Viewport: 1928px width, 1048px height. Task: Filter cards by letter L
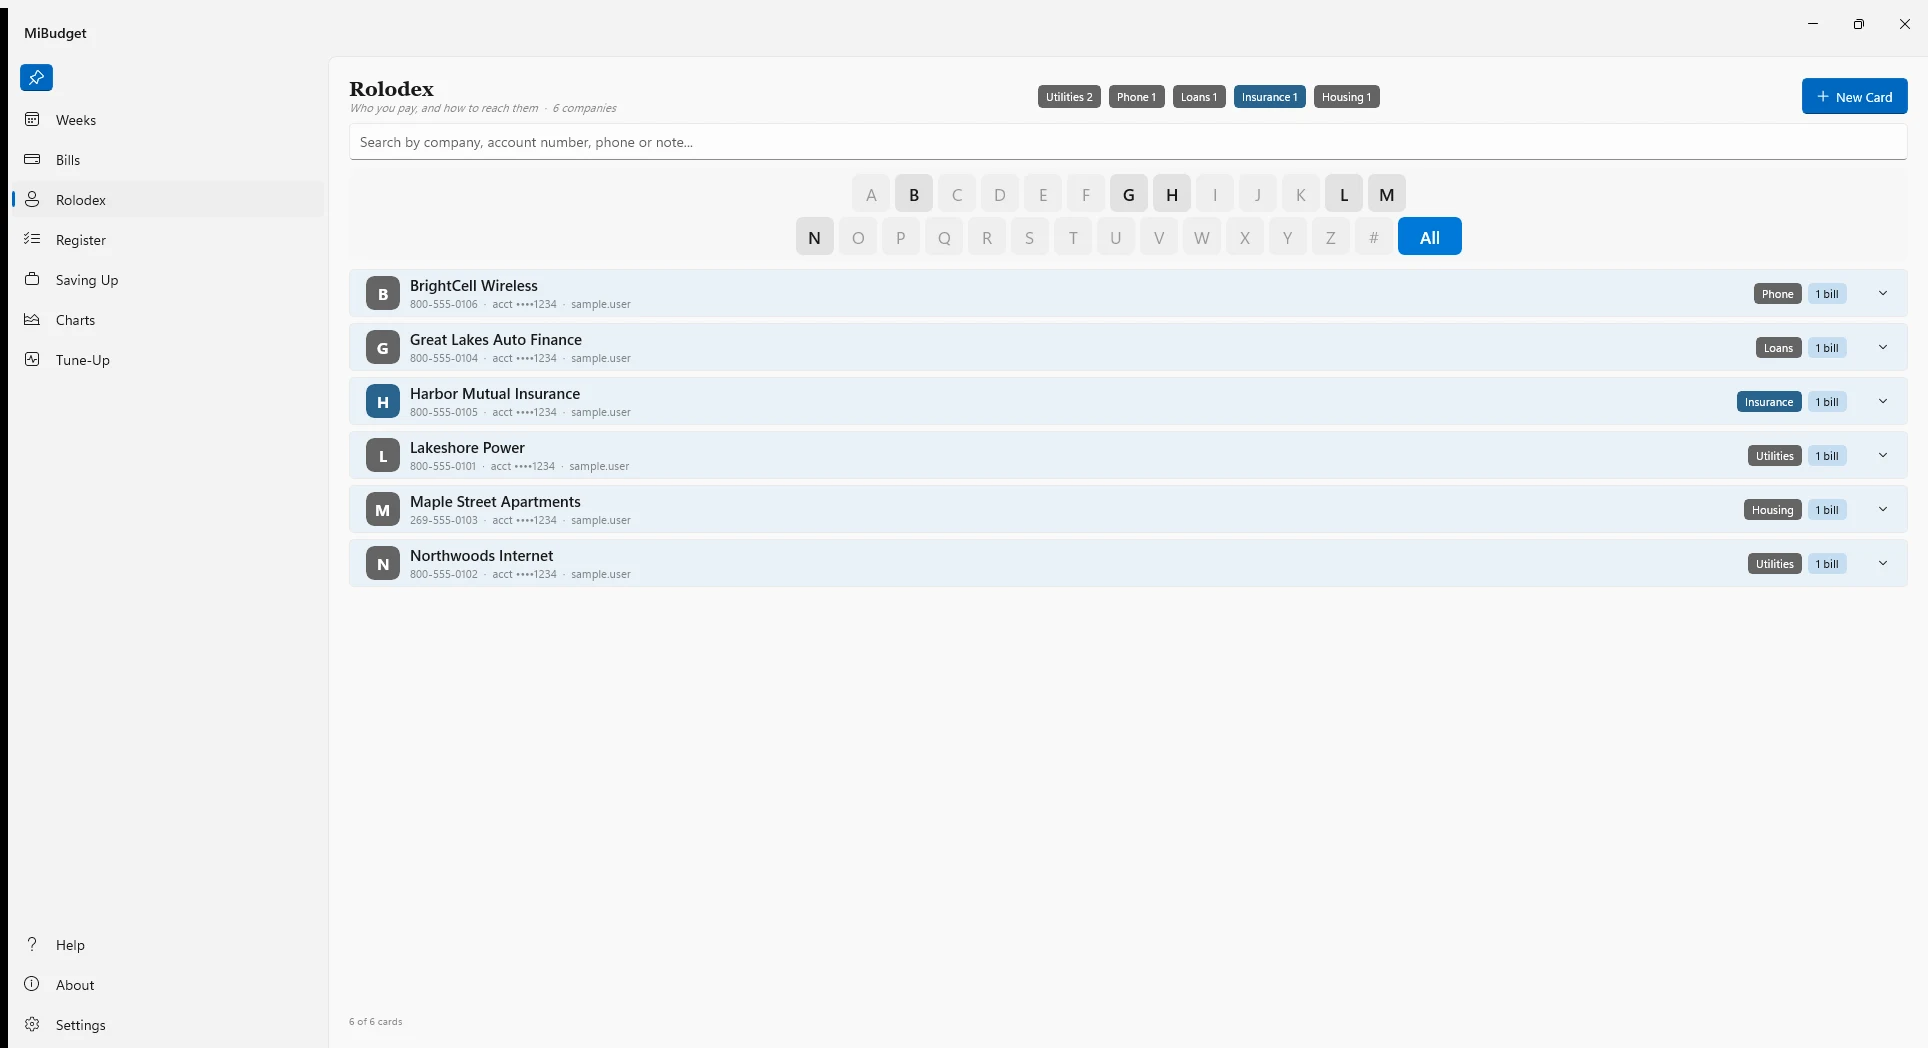click(x=1344, y=194)
